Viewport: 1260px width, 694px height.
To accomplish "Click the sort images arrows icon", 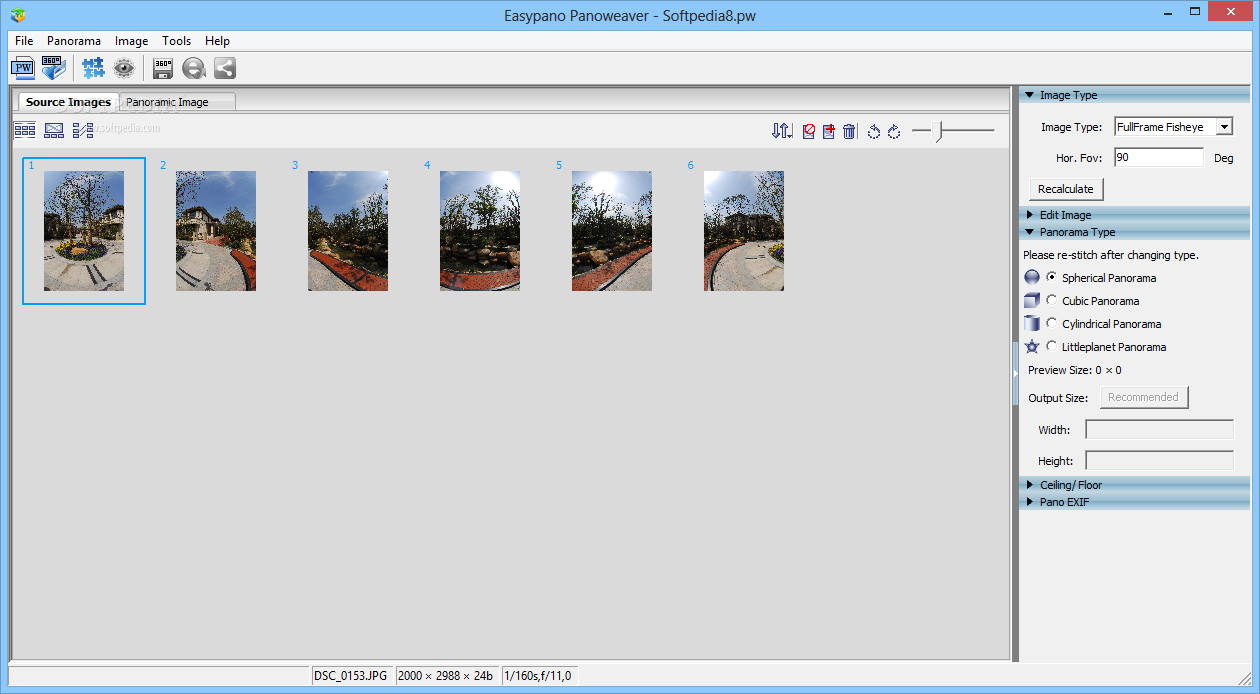I will 782,131.
